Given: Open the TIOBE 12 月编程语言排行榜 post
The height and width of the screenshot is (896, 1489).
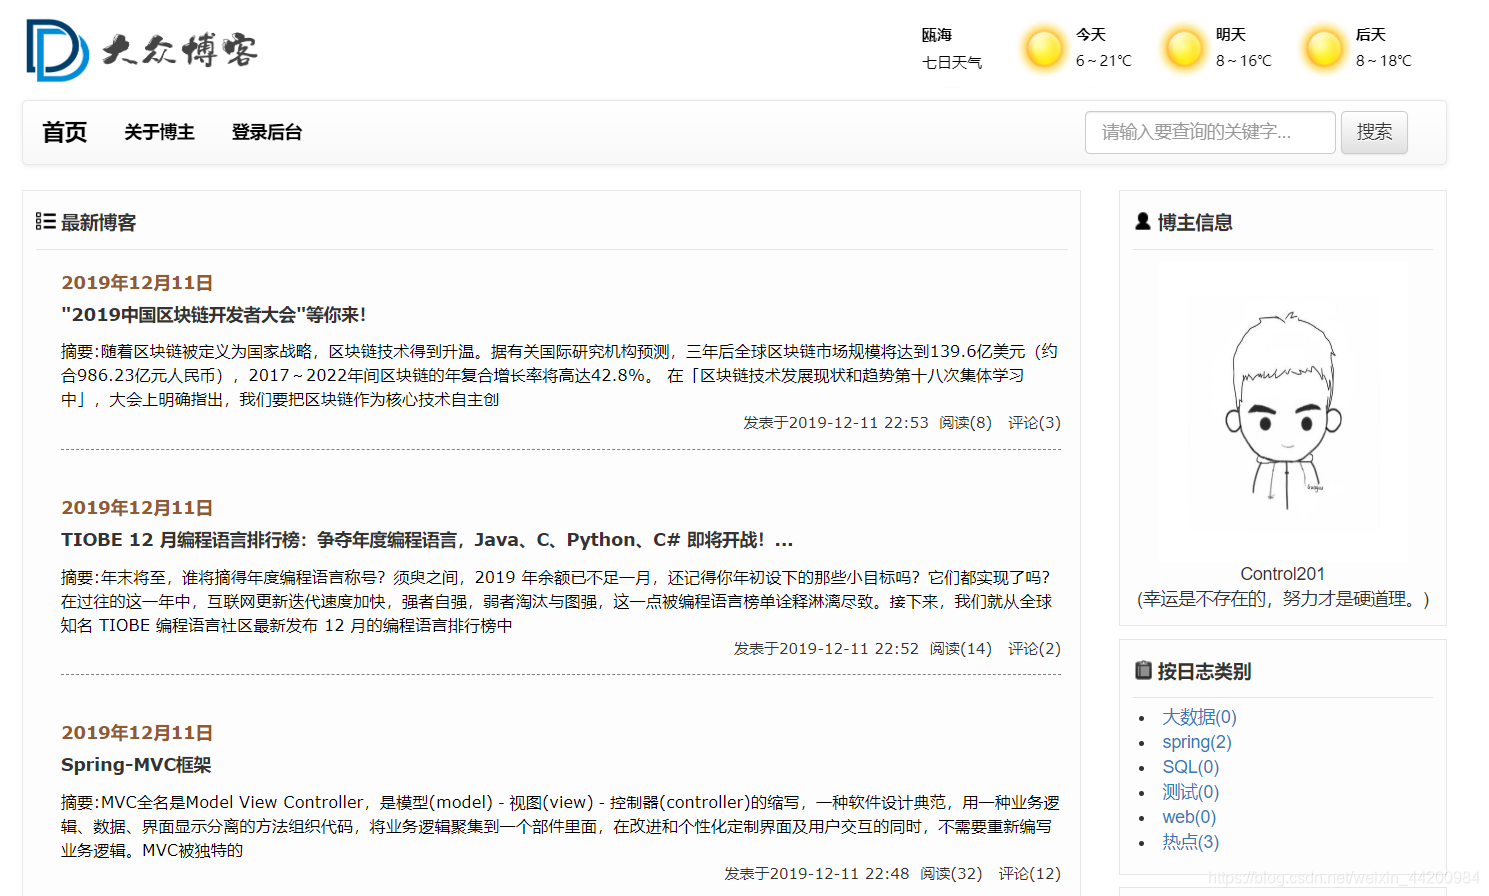Looking at the screenshot, I should [427, 540].
